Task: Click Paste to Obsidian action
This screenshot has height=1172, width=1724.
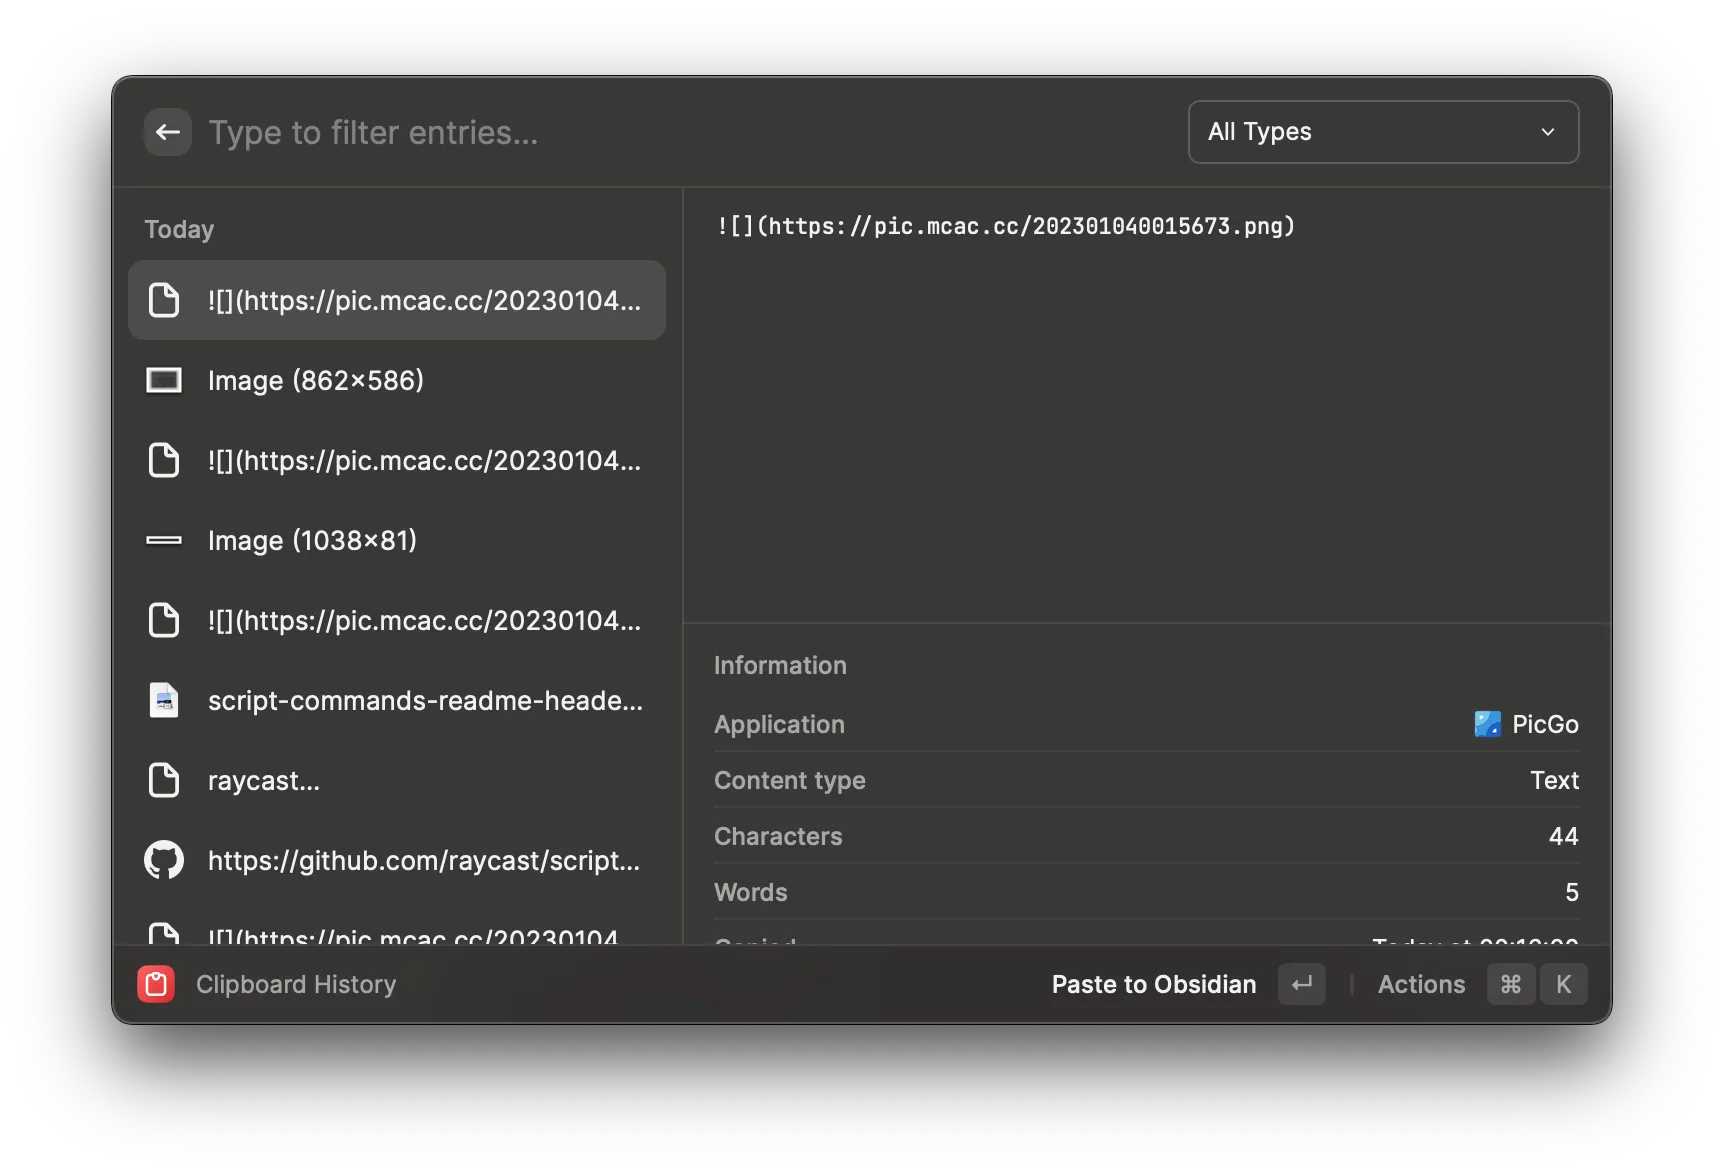Action: [1153, 984]
